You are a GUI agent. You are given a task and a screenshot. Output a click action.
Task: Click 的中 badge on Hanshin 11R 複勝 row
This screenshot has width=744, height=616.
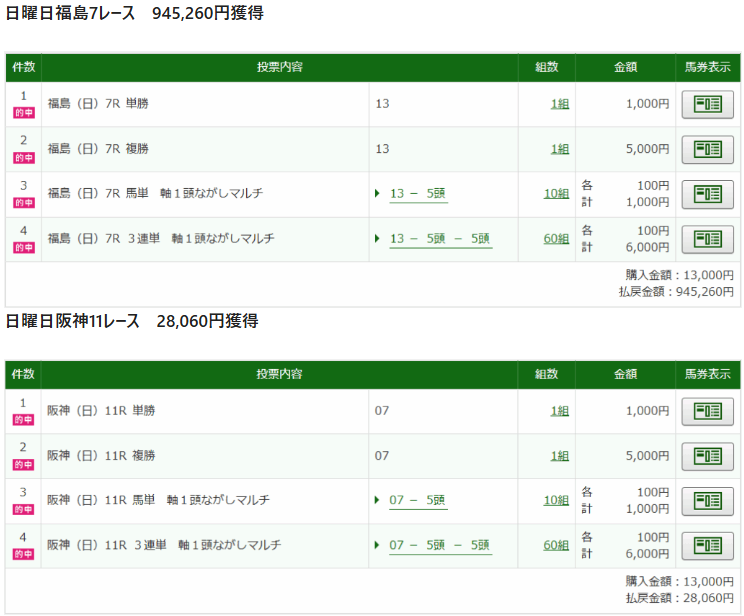click(23, 465)
